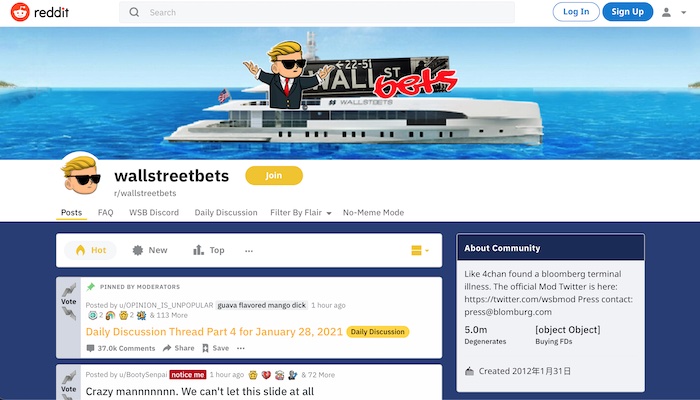The image size is (700, 400).
Task: Sort posts by Hot
Action: [x=91, y=250]
